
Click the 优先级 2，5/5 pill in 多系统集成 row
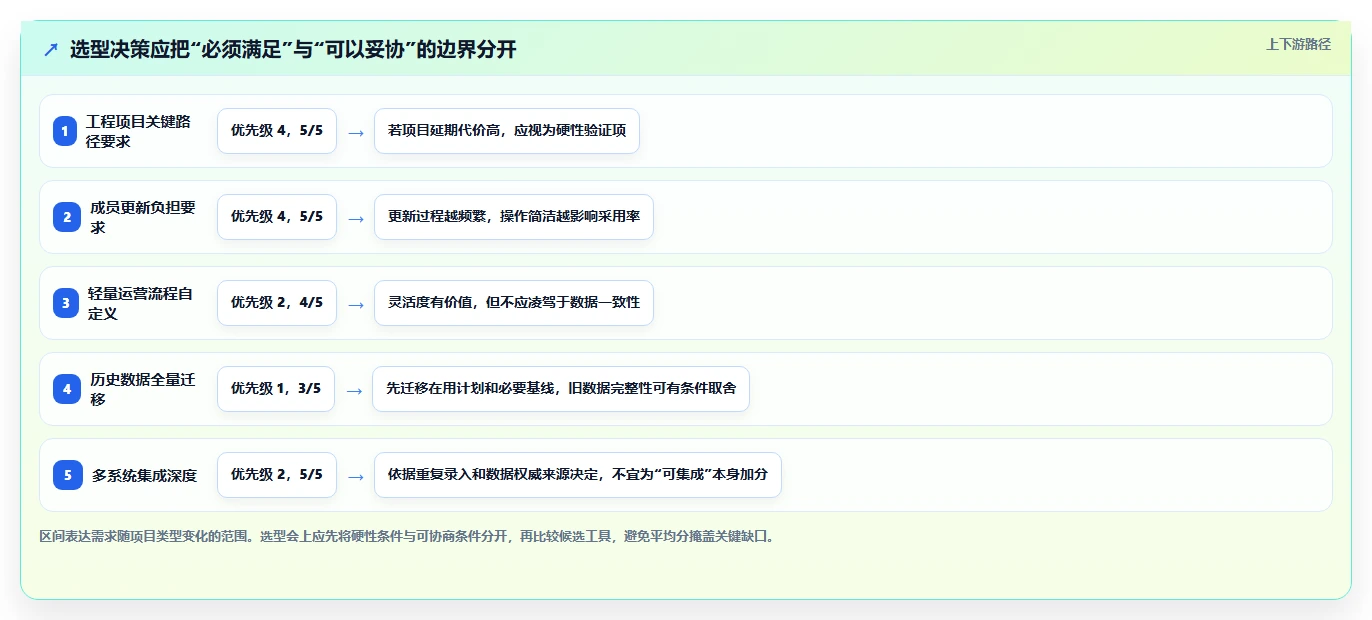pyautogui.click(x=277, y=475)
